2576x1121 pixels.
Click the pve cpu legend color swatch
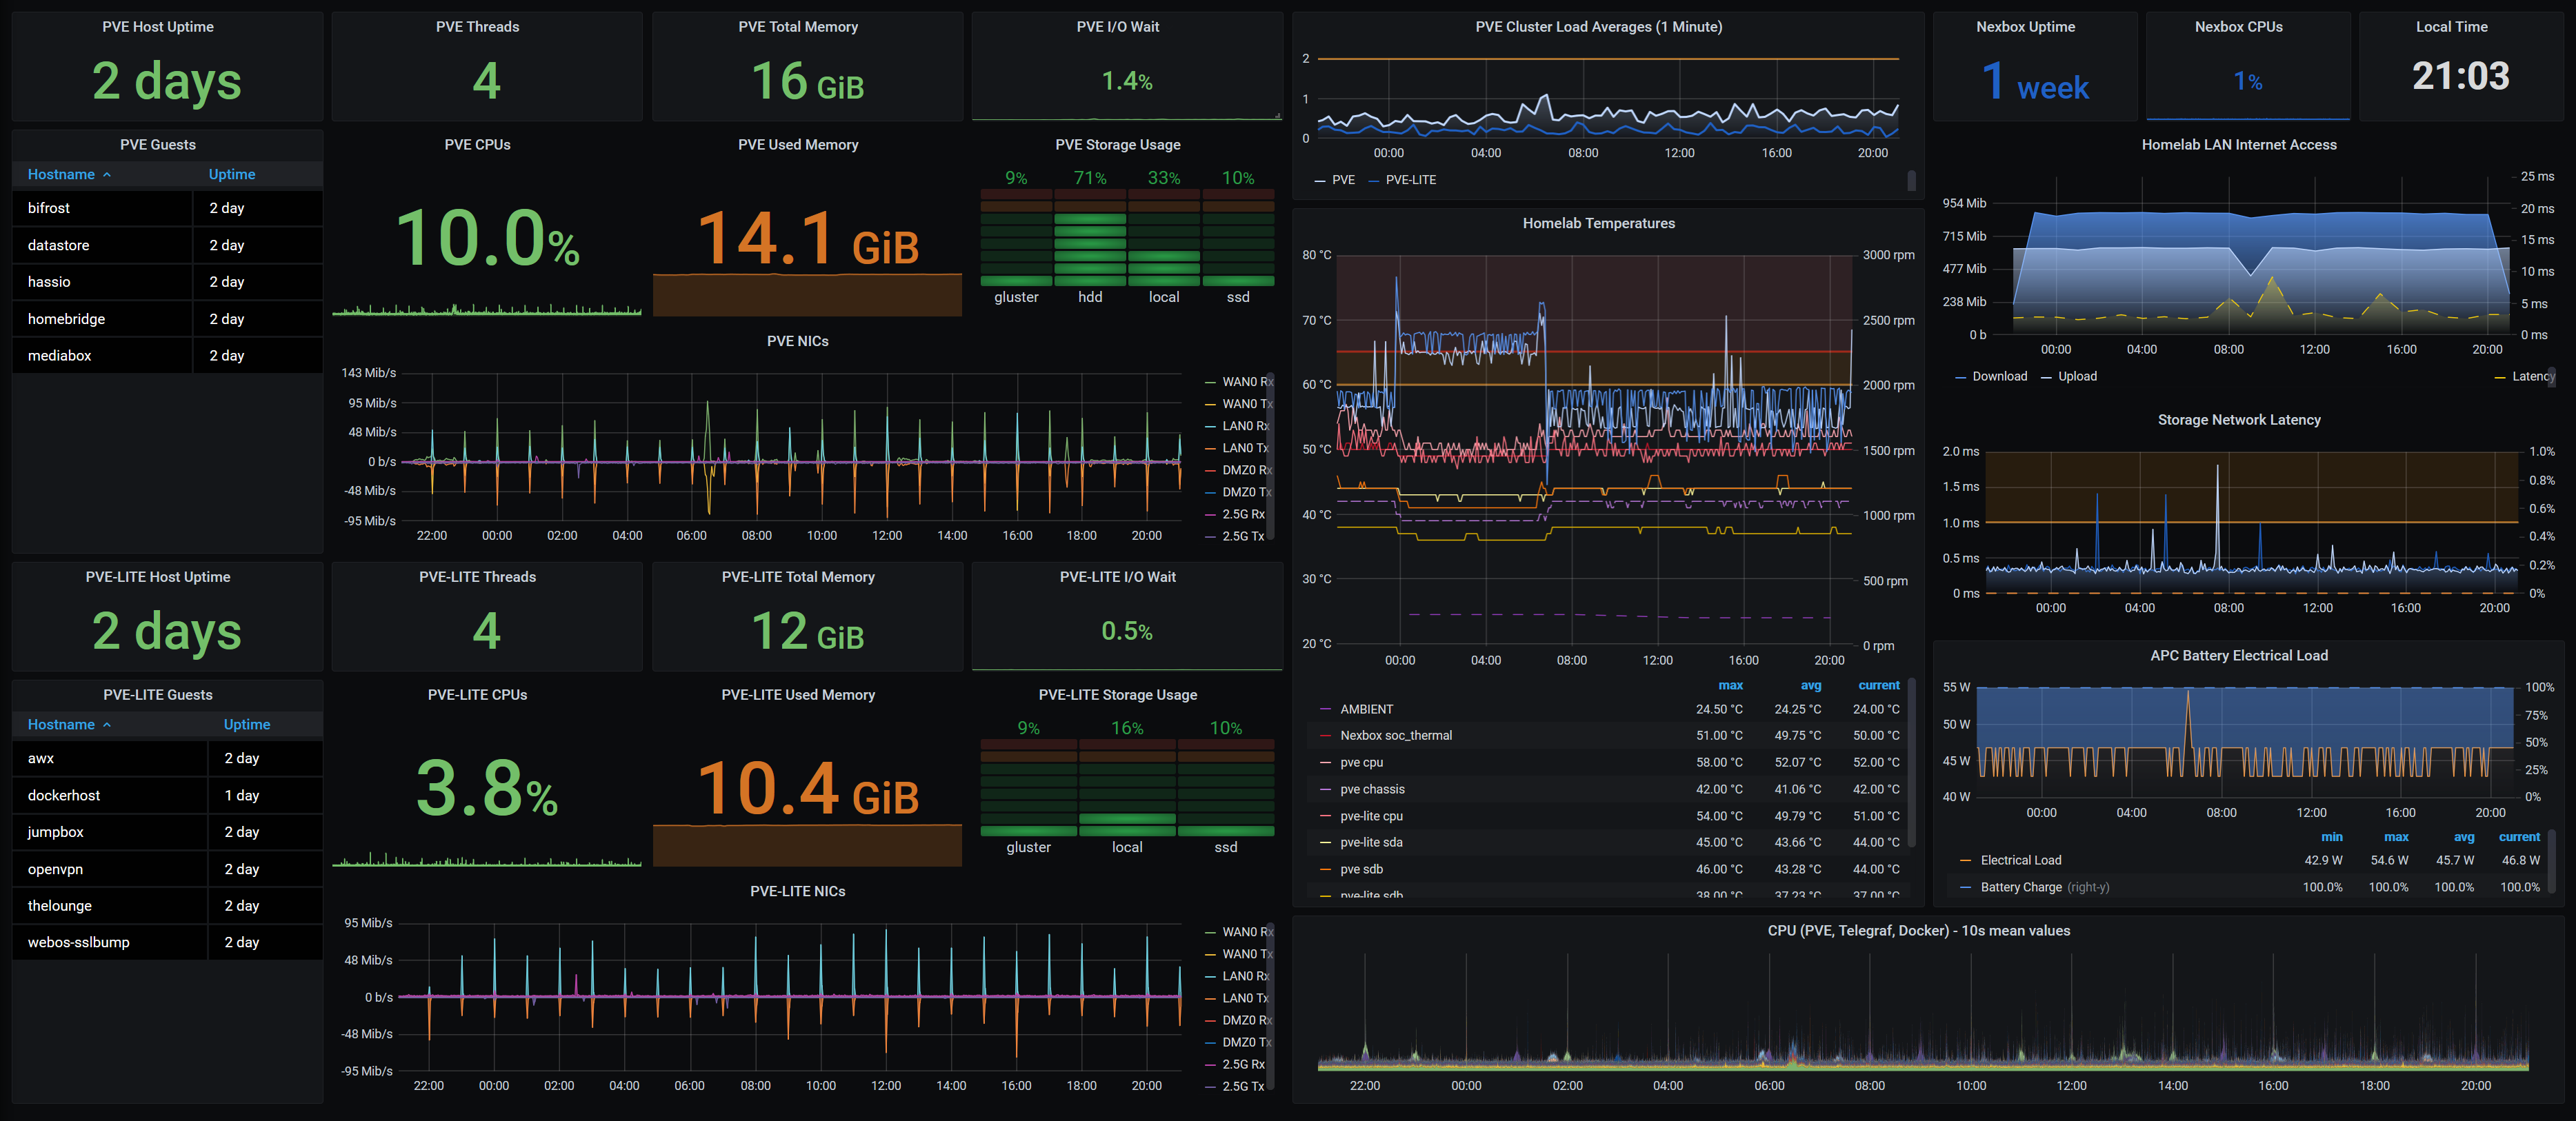[1325, 763]
